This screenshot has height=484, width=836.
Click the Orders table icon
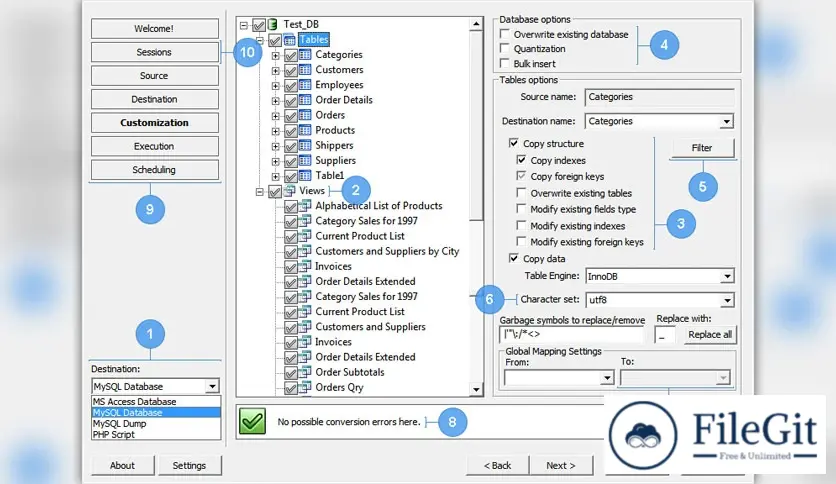pos(305,115)
